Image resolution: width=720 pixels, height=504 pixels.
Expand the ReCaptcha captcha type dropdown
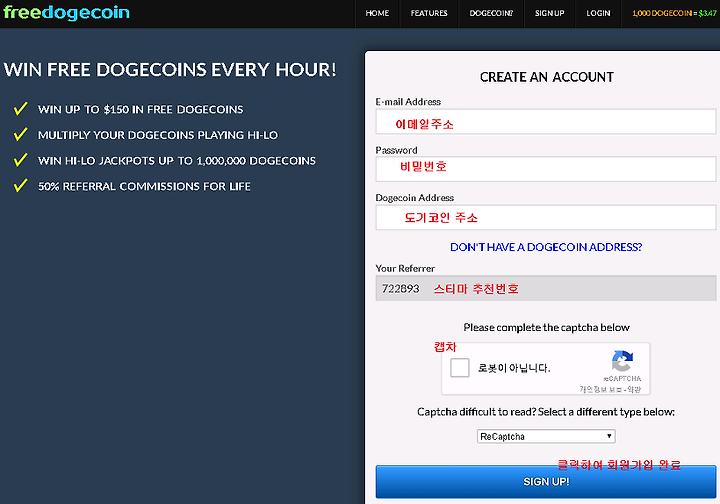[546, 436]
